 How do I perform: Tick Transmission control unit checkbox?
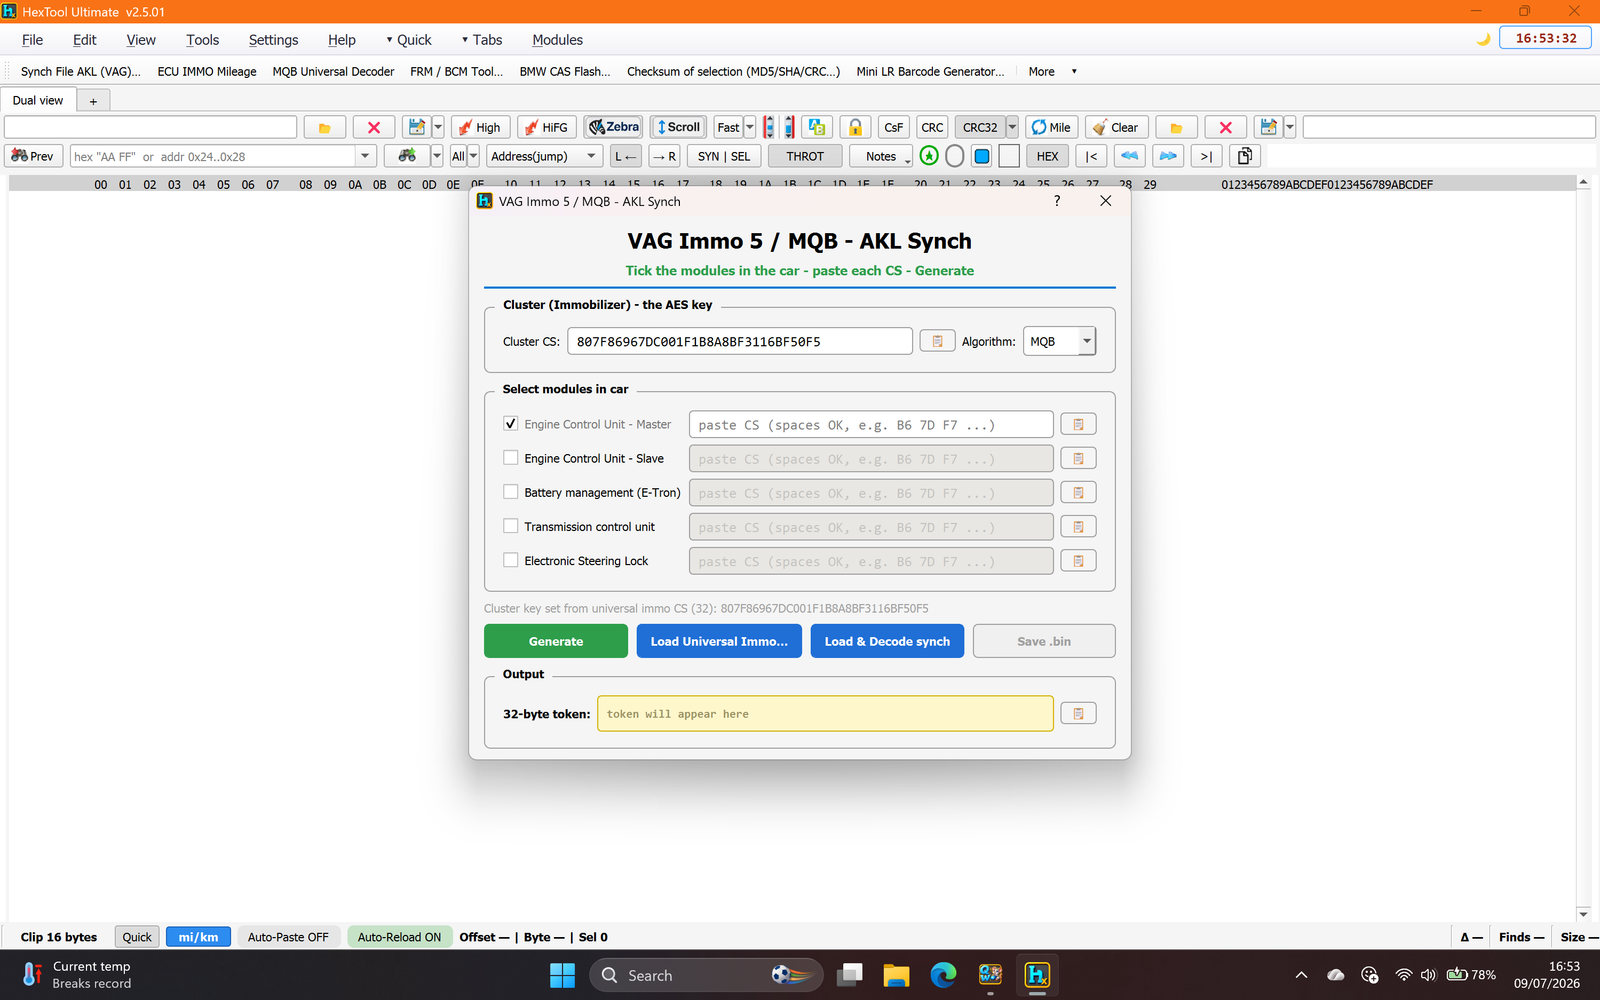pyautogui.click(x=511, y=526)
